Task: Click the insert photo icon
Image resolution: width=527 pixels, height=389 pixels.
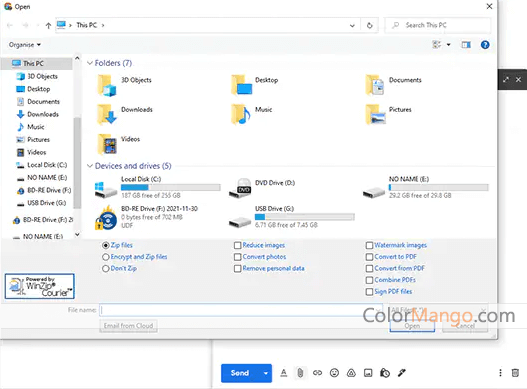Action: pyautogui.click(x=368, y=373)
